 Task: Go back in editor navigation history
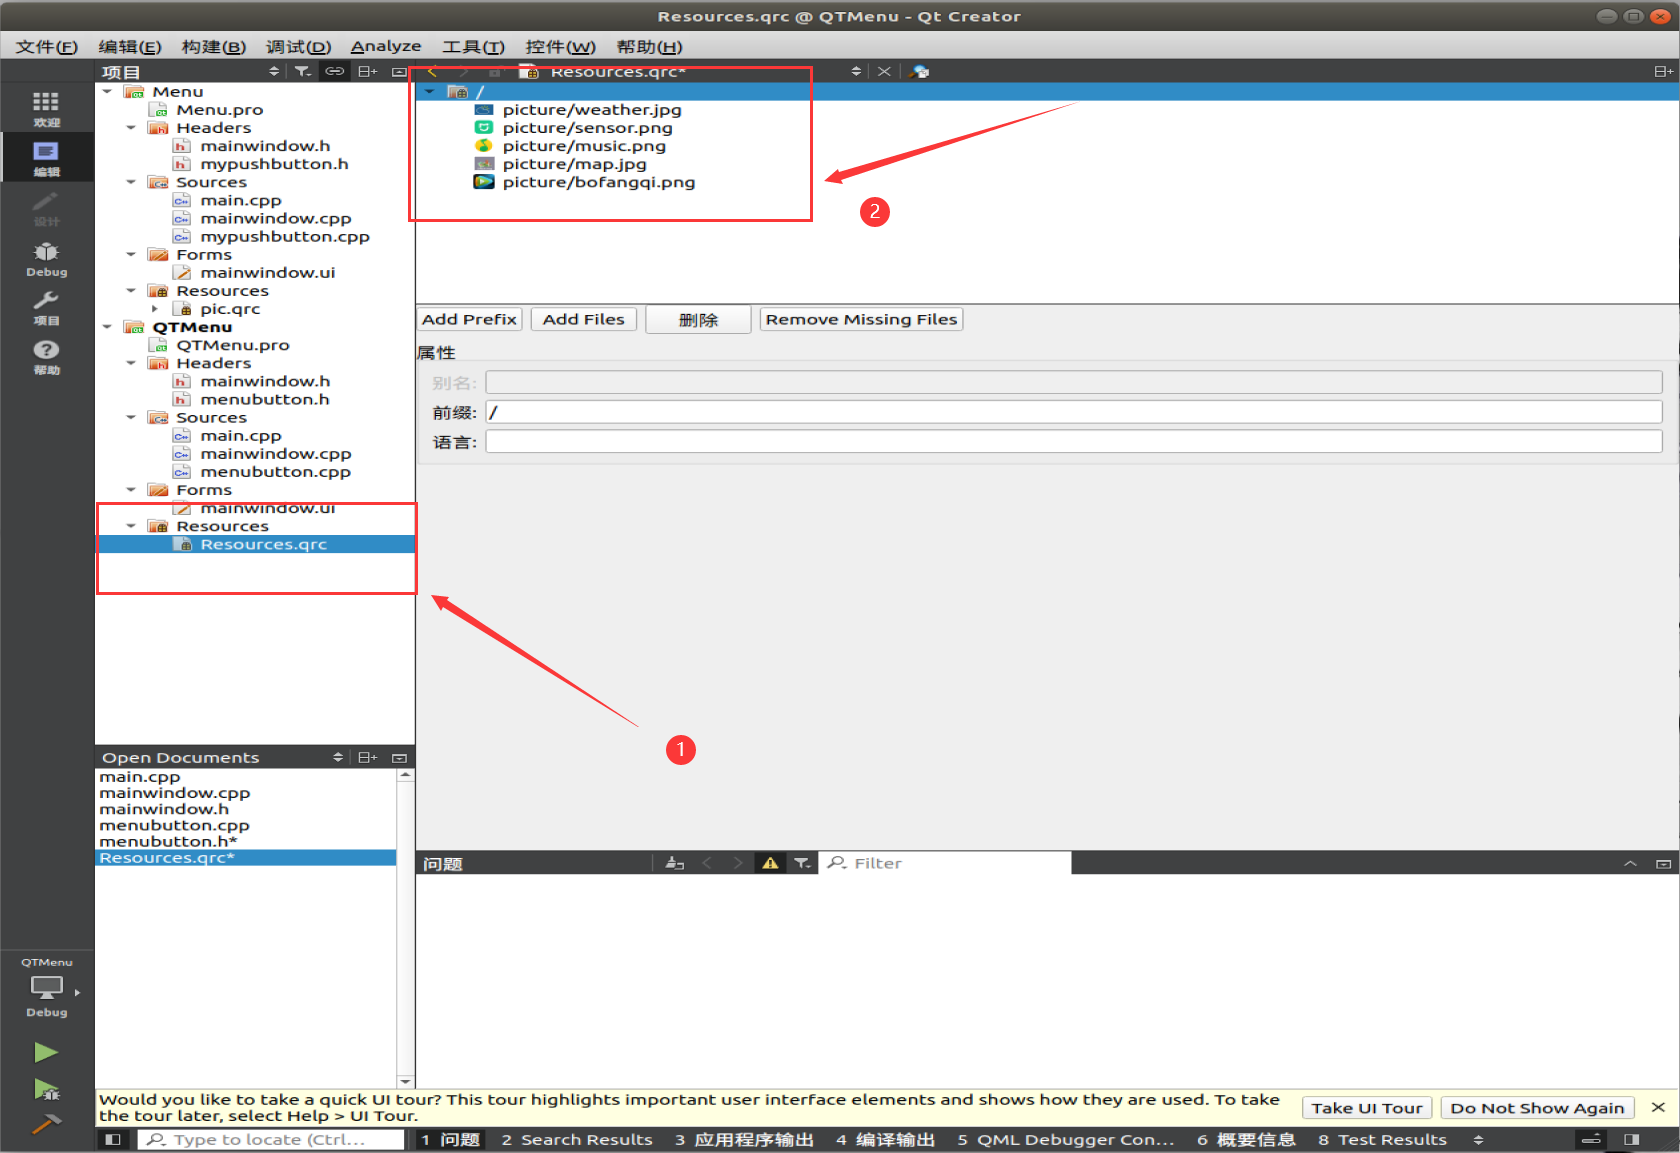[x=432, y=71]
